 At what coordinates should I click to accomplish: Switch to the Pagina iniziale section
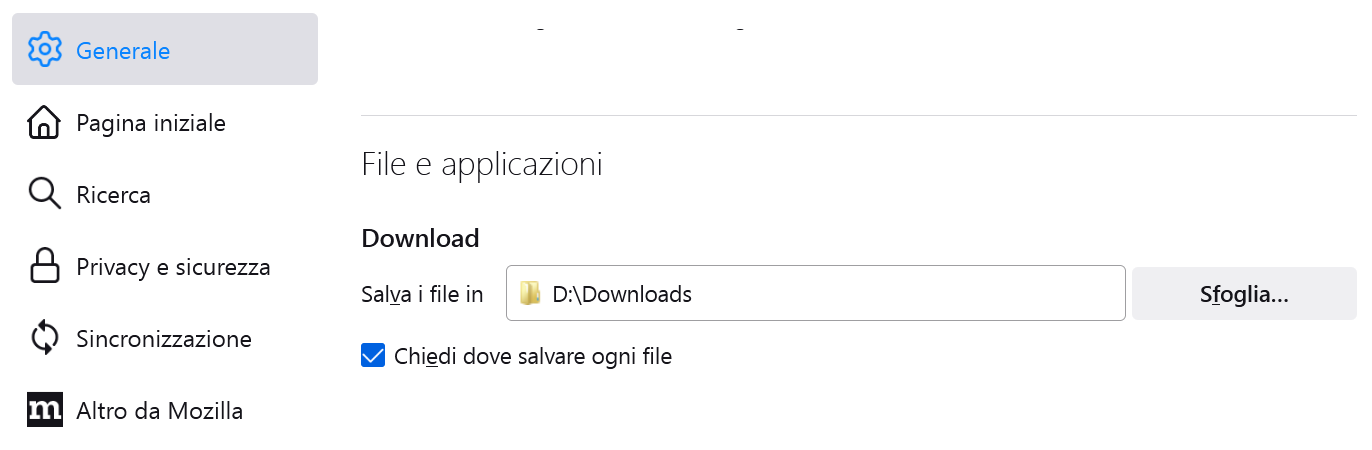[x=151, y=123]
